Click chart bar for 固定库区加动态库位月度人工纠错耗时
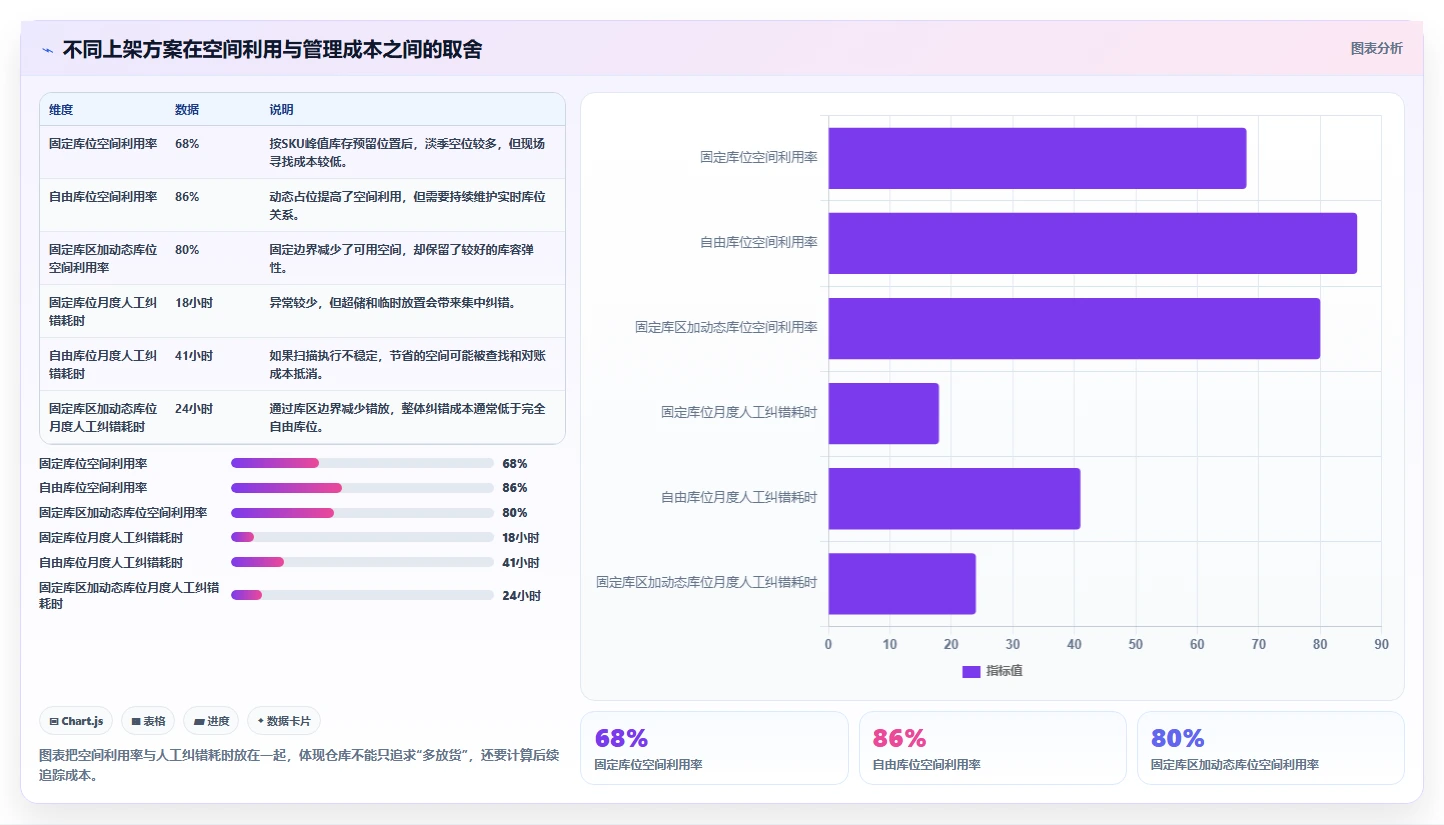 (x=901, y=583)
